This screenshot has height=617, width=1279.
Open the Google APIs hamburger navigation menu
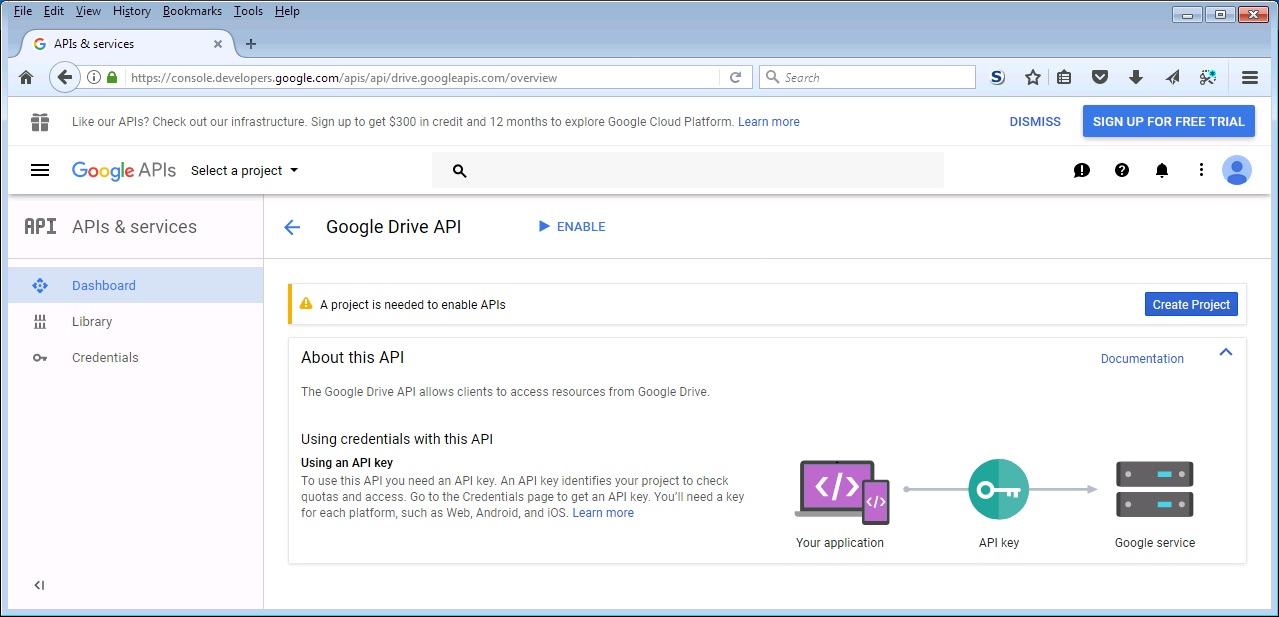[40, 170]
